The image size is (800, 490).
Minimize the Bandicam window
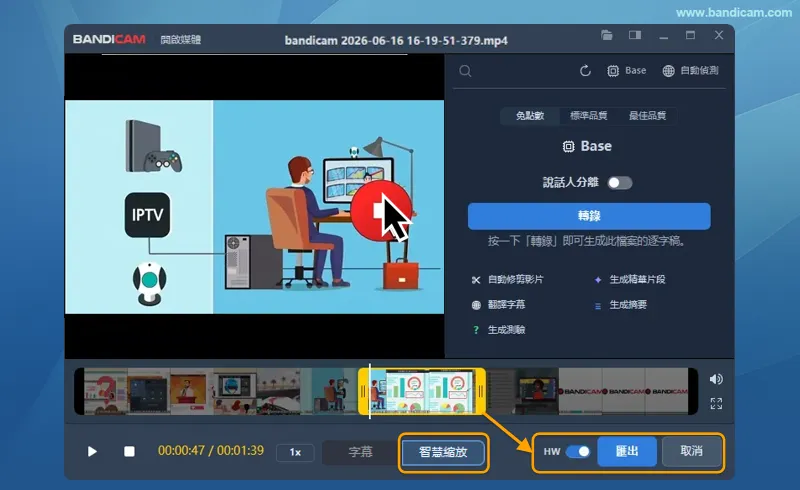click(663, 36)
